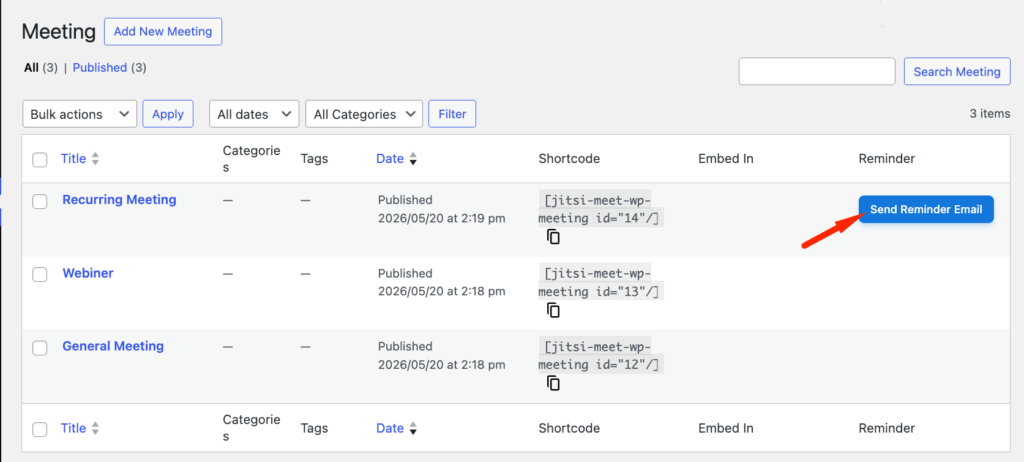
Task: Click the Shortcode column header
Action: pos(569,159)
